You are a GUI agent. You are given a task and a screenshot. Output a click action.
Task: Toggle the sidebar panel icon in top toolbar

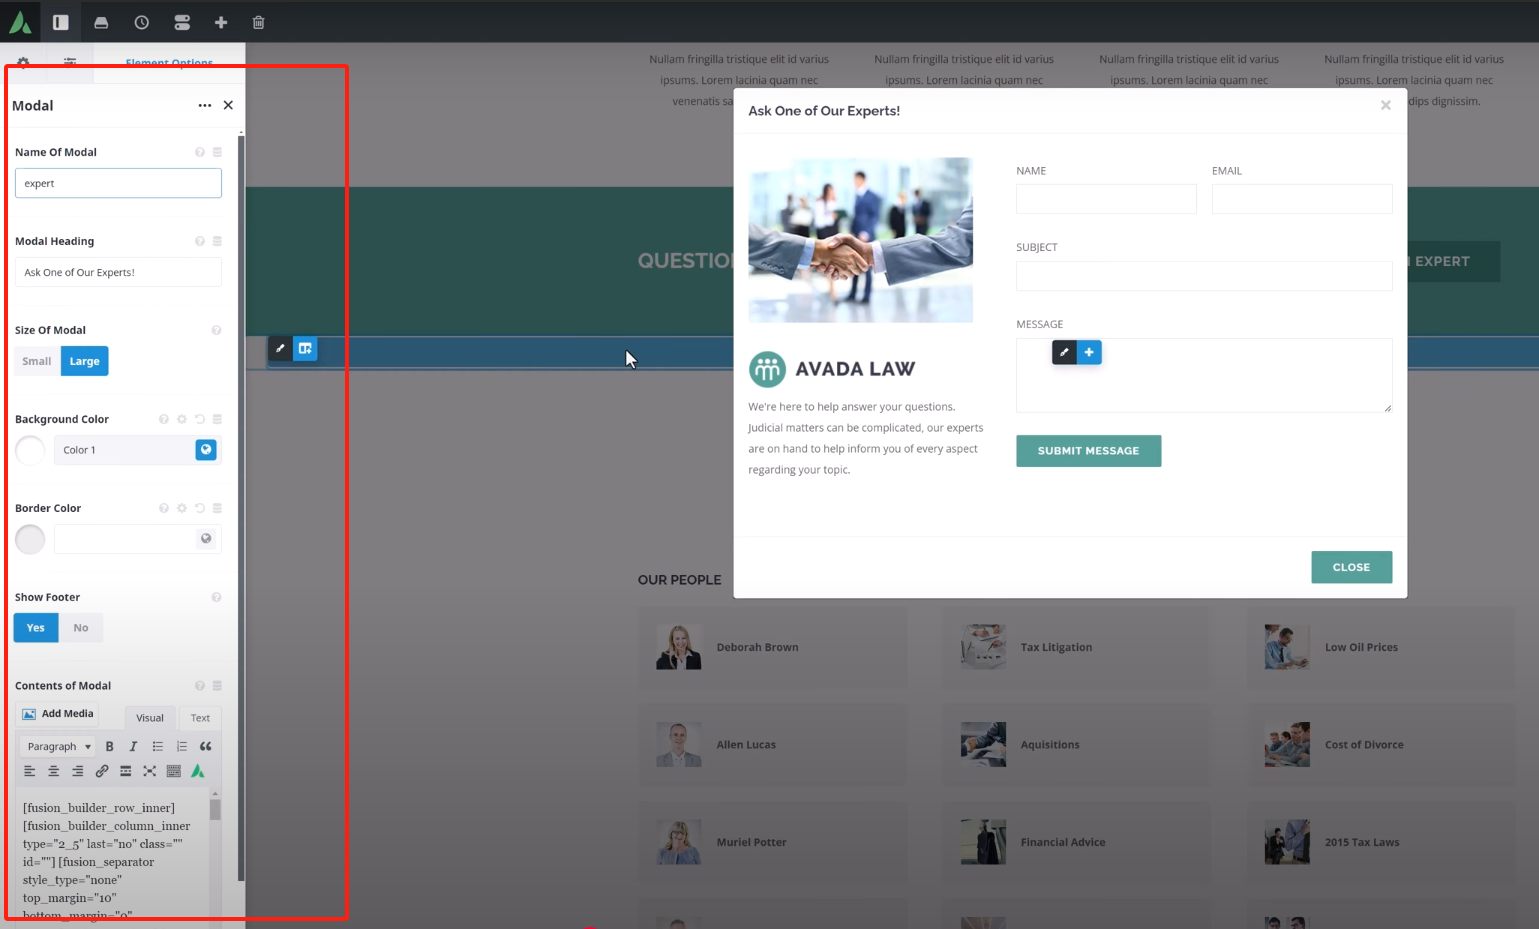(x=61, y=22)
